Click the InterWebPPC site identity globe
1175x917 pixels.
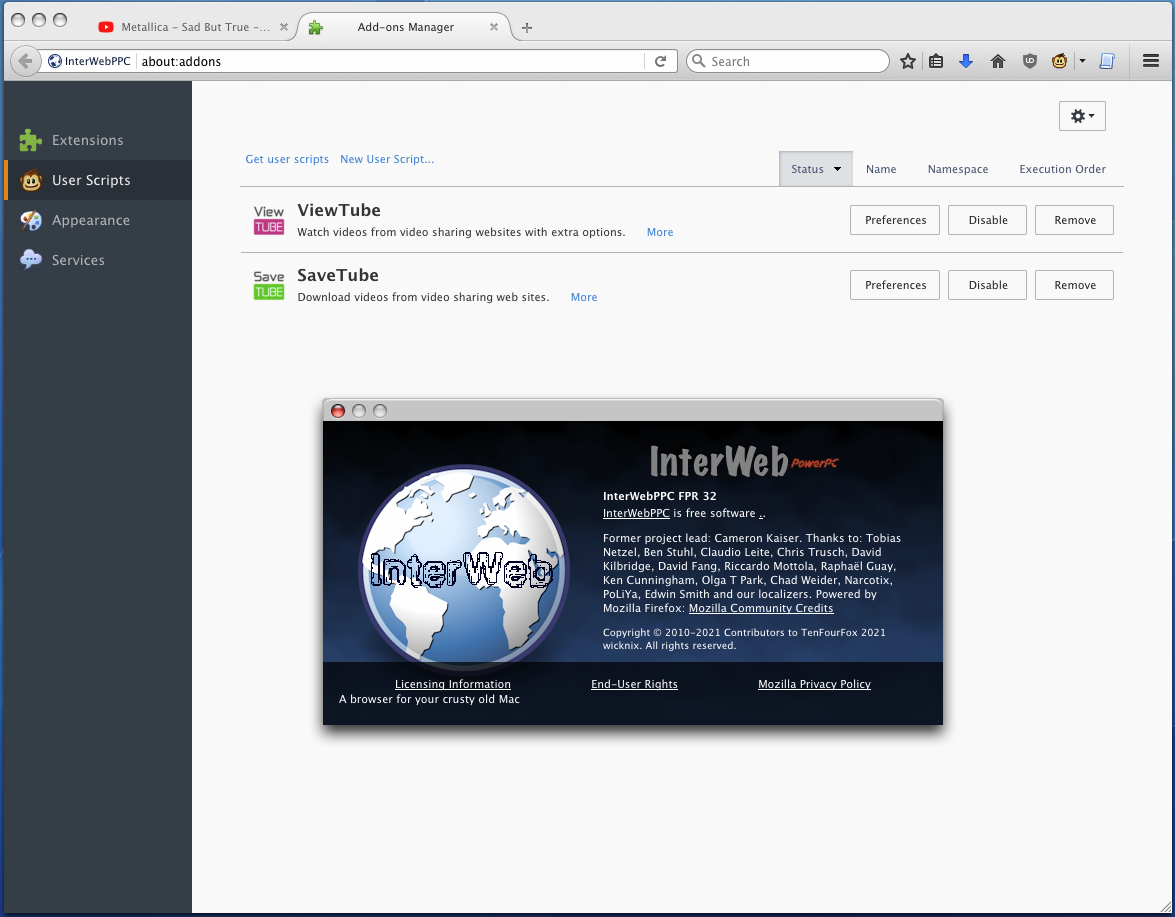(x=55, y=61)
